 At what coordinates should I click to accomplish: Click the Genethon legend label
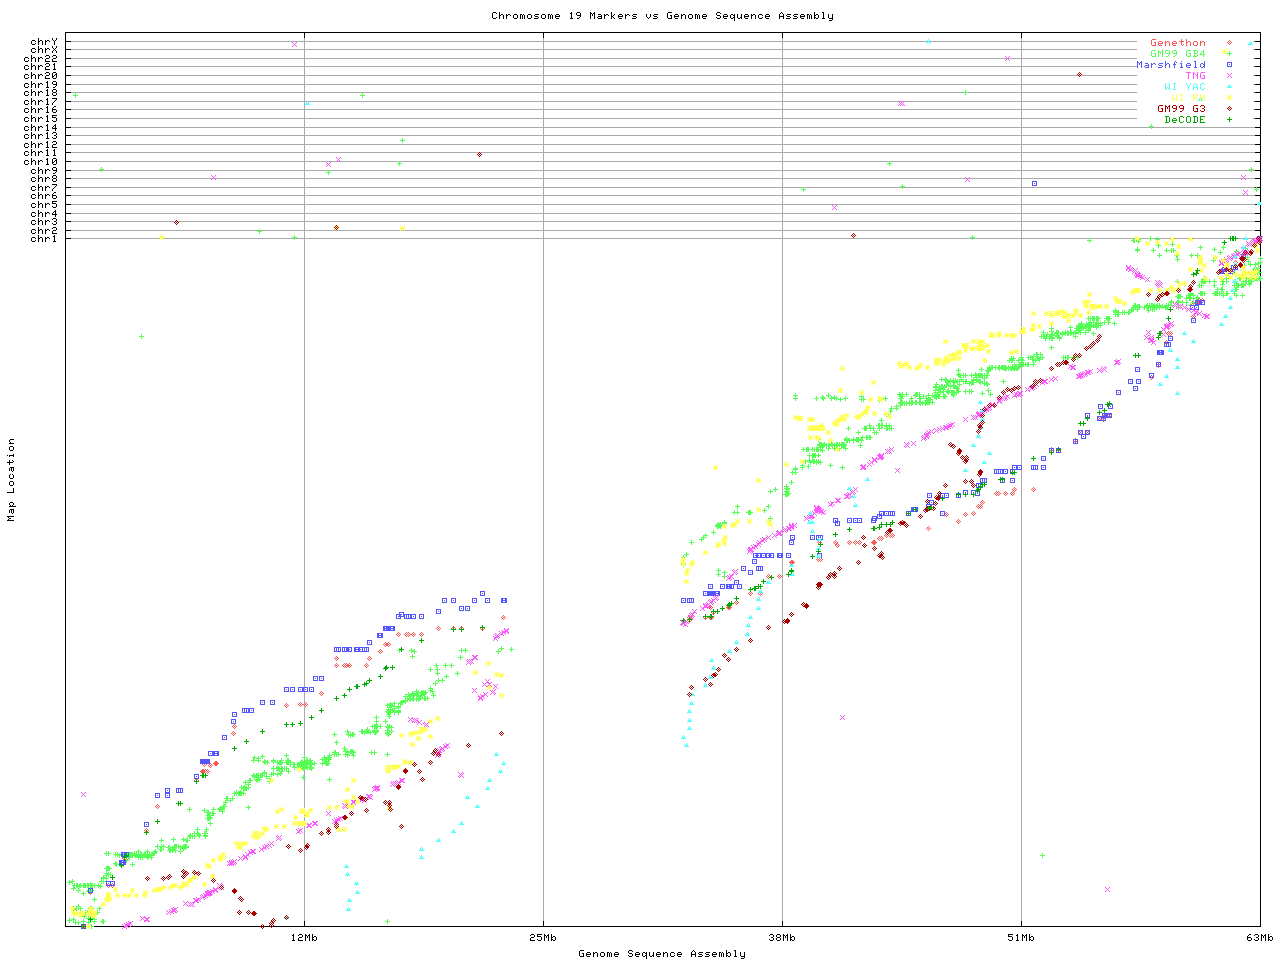click(x=1177, y=43)
